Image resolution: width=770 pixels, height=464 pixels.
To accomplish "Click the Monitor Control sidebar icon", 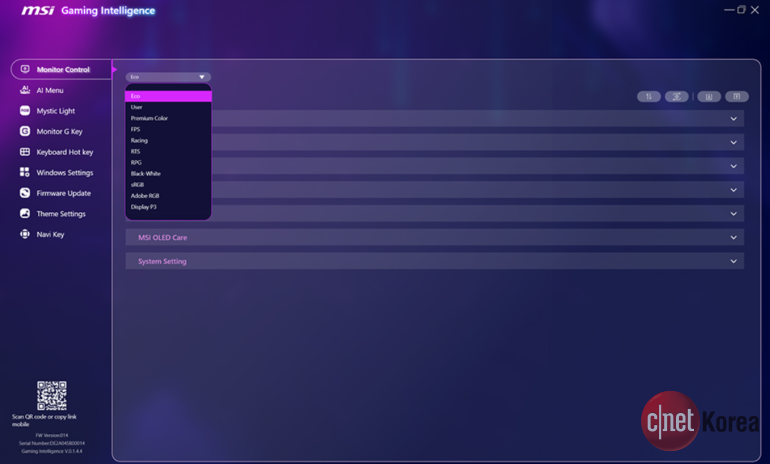I will click(x=25, y=70).
